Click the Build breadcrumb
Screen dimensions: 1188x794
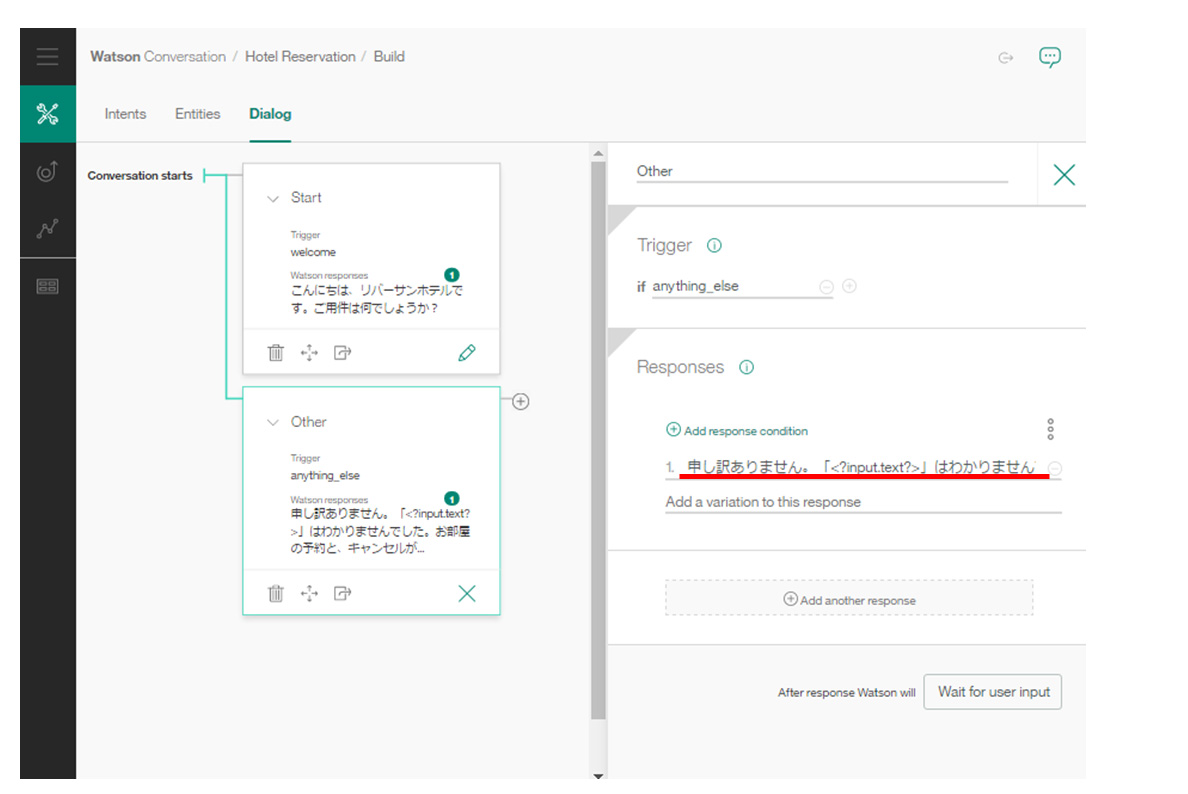pos(389,57)
